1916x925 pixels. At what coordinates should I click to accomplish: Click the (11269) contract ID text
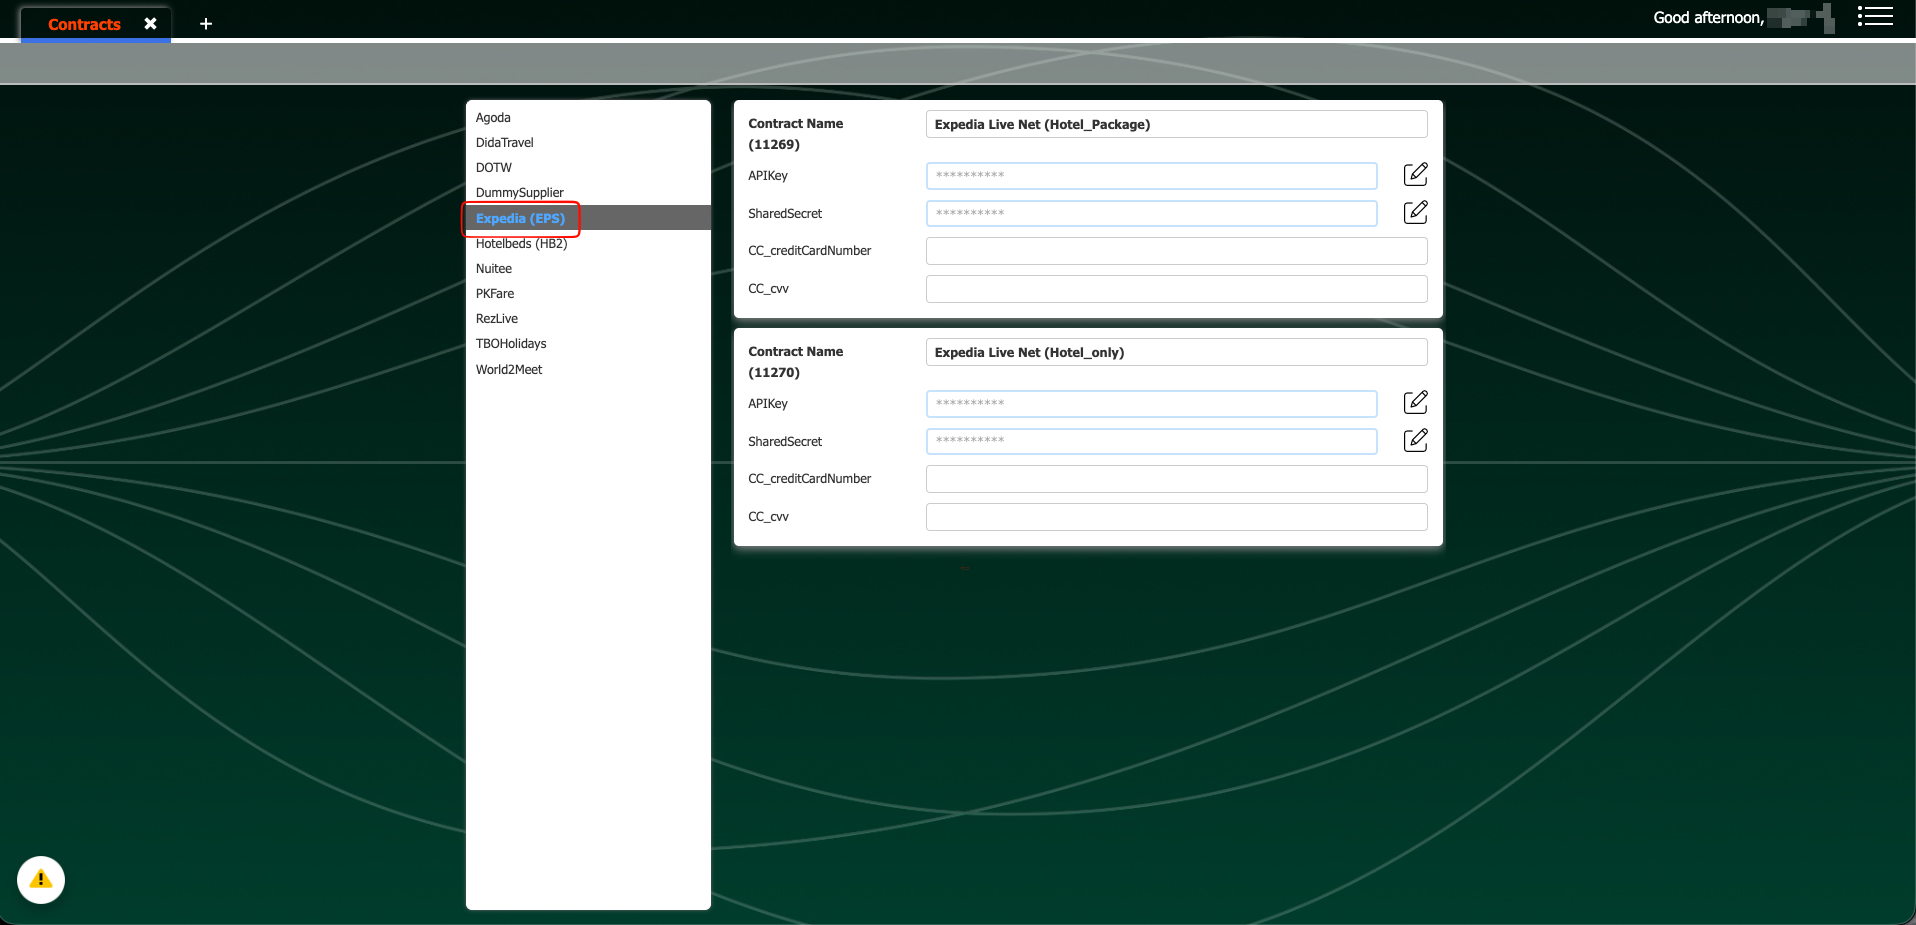(x=774, y=144)
